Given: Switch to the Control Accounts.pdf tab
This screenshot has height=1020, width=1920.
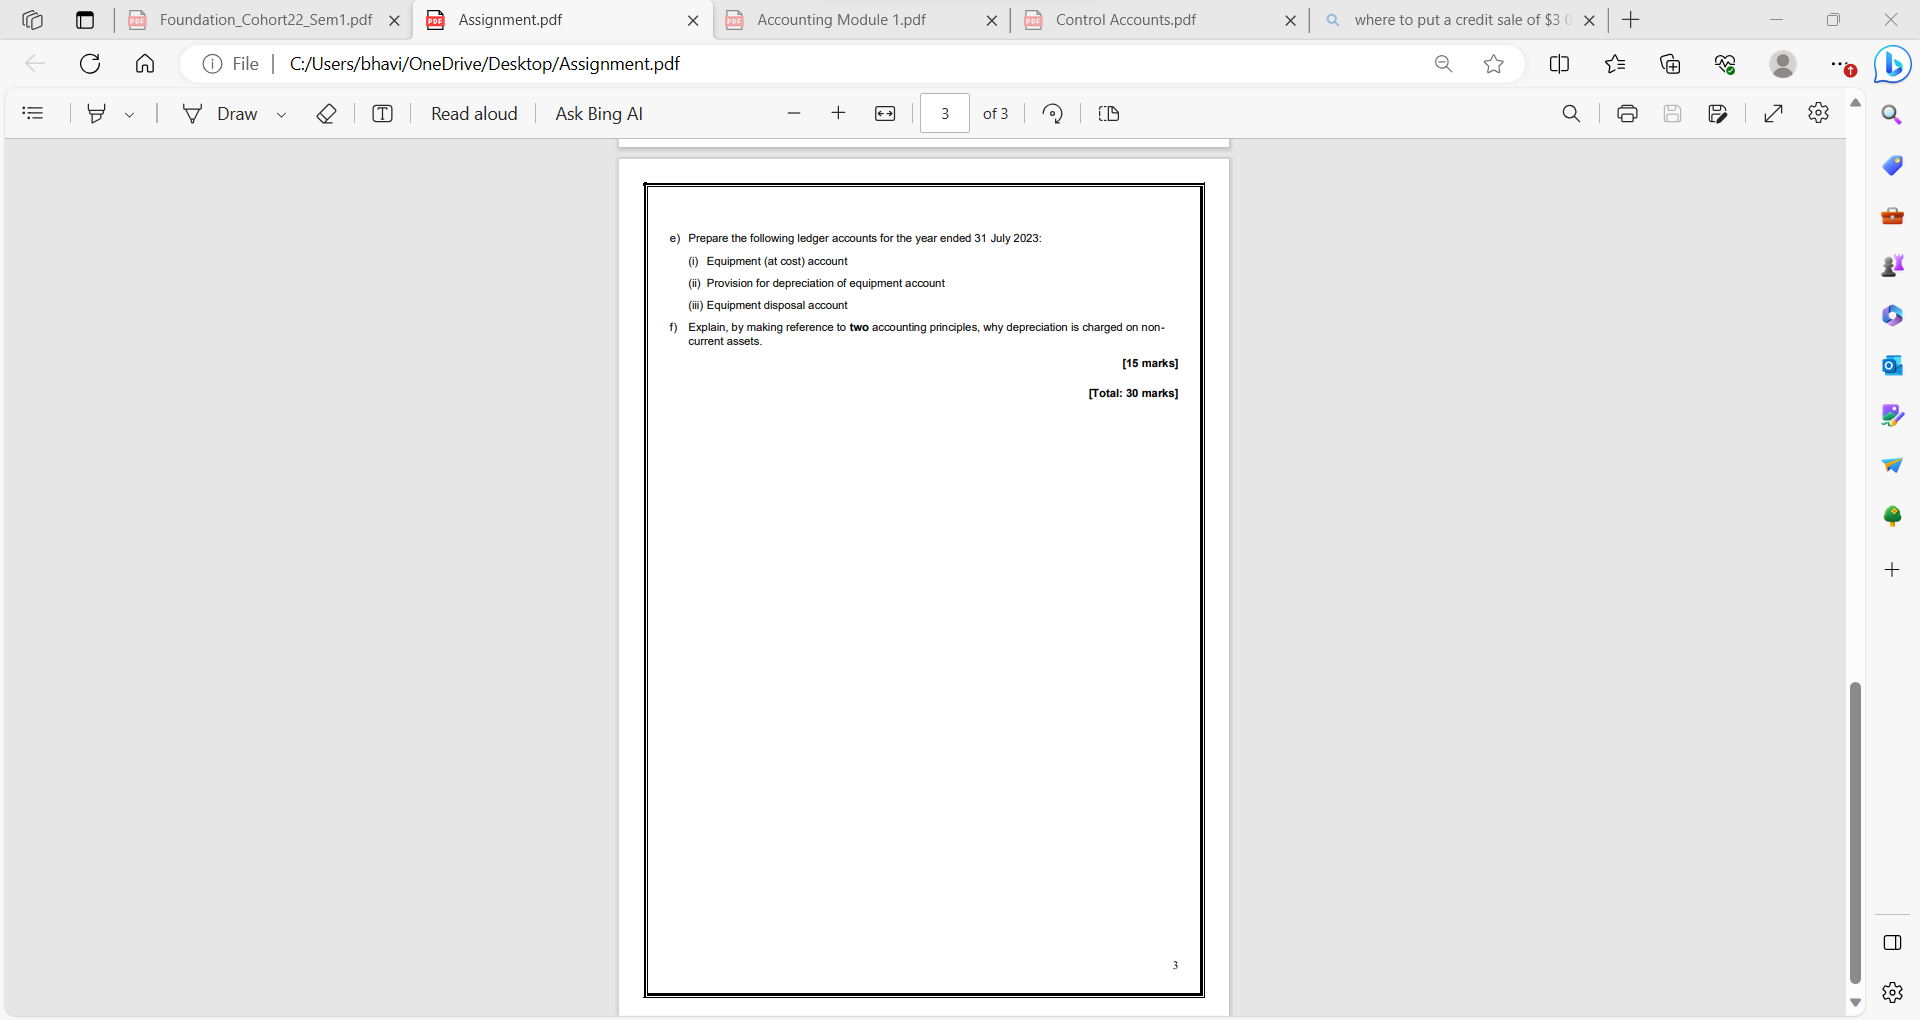Looking at the screenshot, I should [1125, 19].
